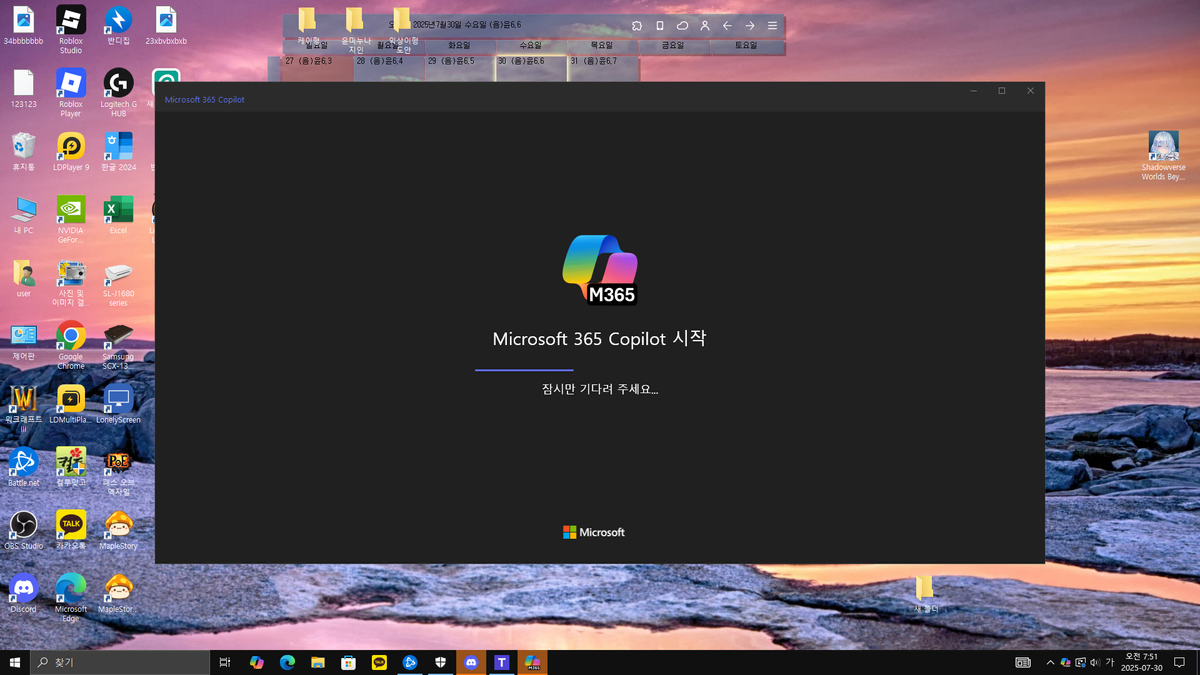Select the Excel desktop shortcut
The width and height of the screenshot is (1200, 675).
click(x=118, y=215)
